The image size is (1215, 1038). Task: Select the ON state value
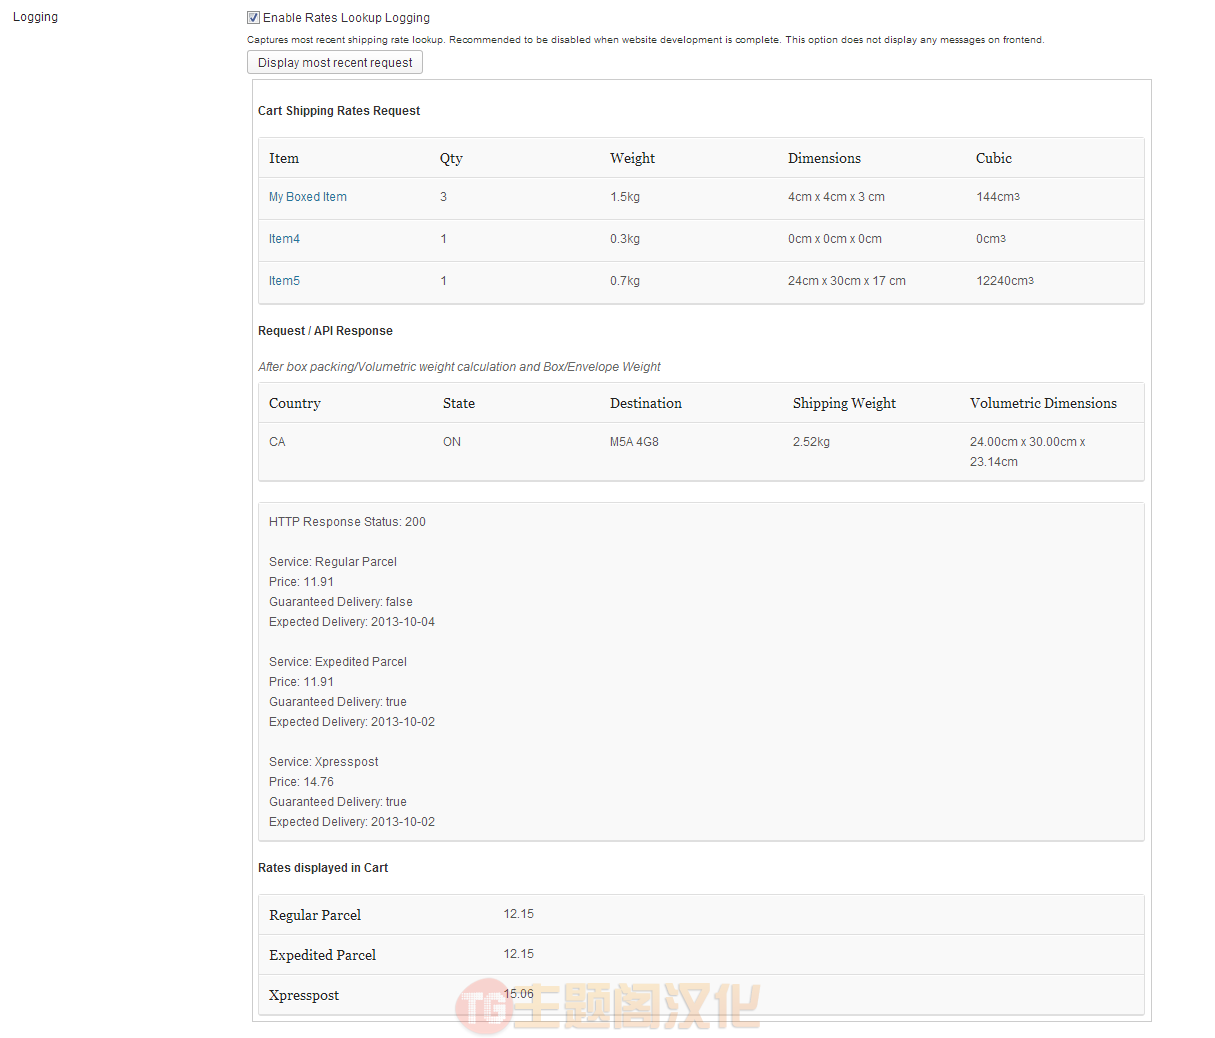pos(452,442)
